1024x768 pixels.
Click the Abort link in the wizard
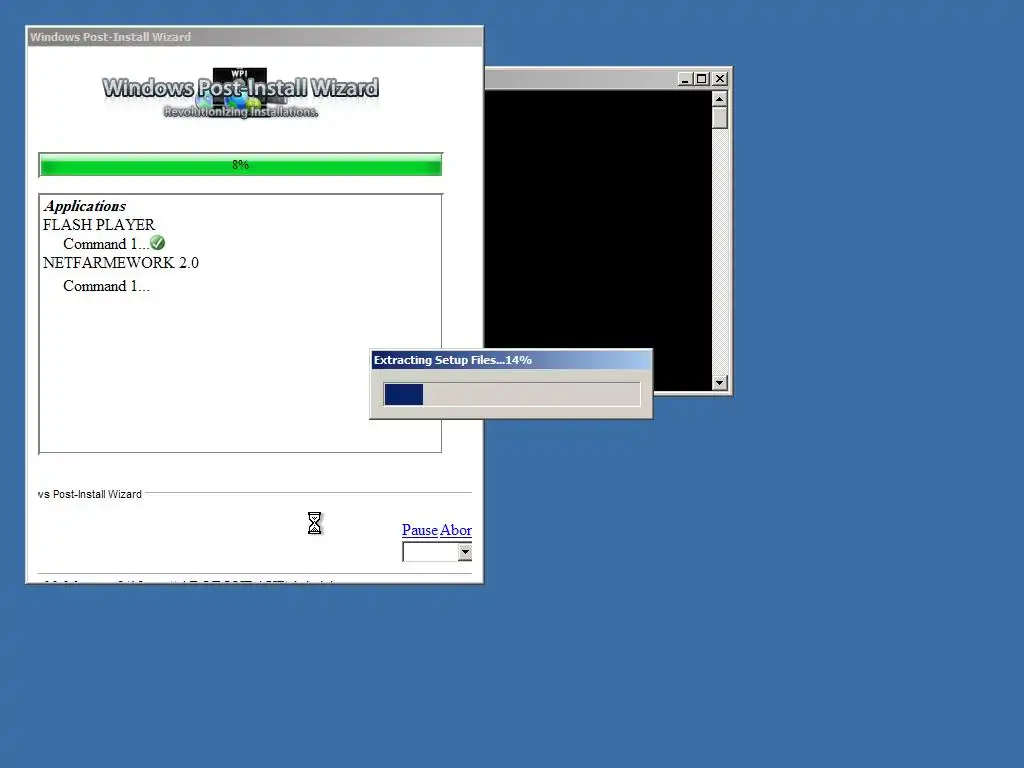(456, 530)
